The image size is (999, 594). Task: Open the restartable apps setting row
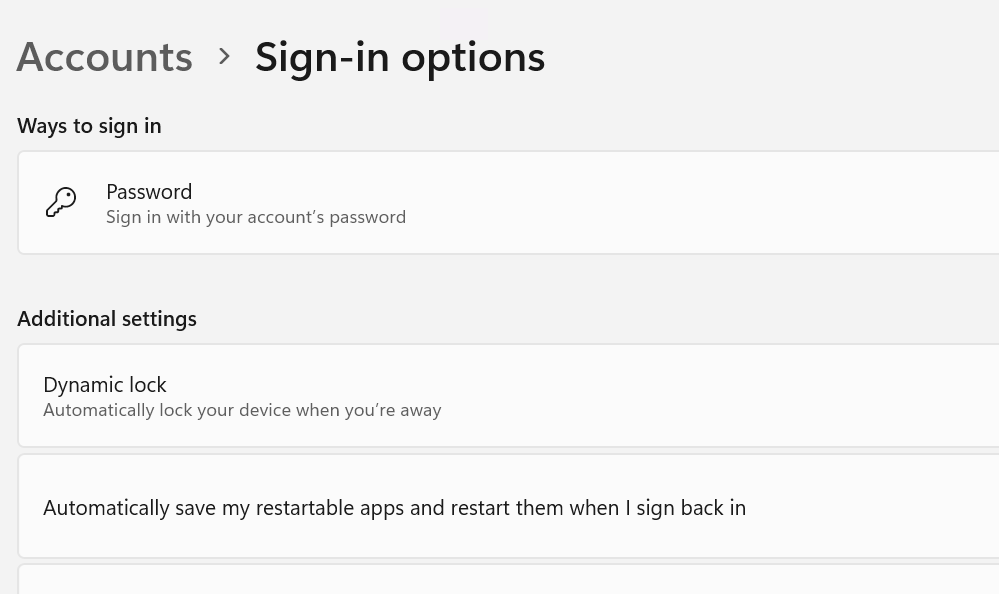click(x=508, y=507)
